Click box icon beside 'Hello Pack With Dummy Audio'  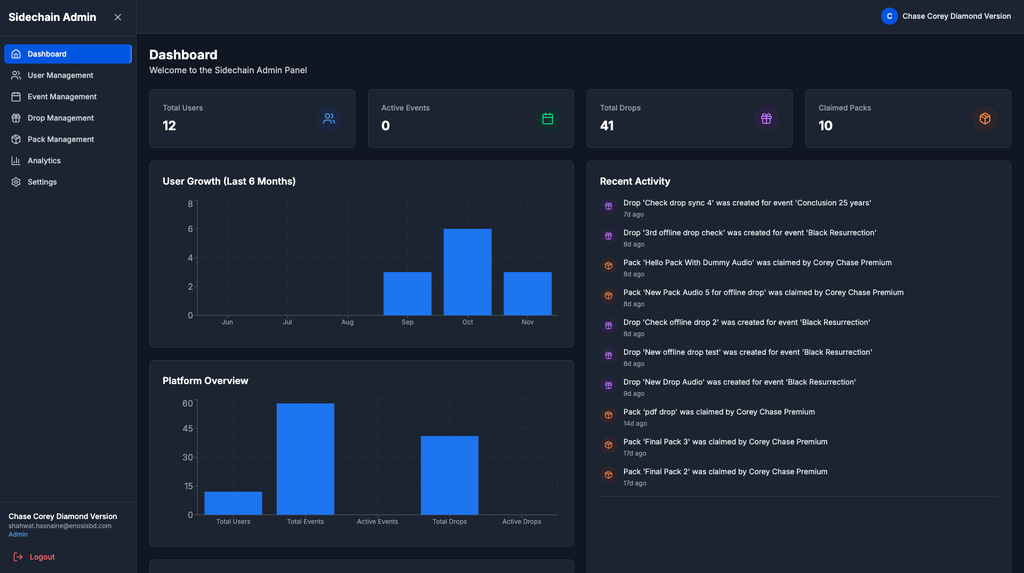click(609, 266)
